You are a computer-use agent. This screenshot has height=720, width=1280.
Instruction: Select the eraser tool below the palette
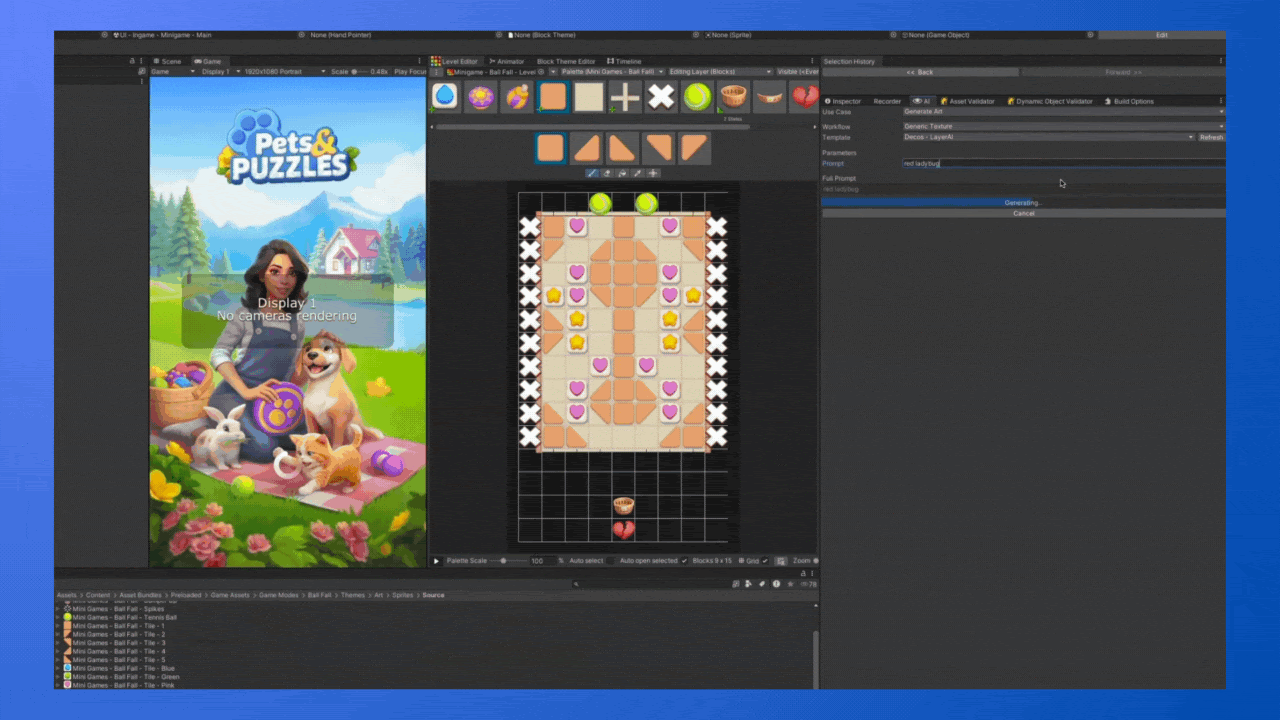pos(606,173)
